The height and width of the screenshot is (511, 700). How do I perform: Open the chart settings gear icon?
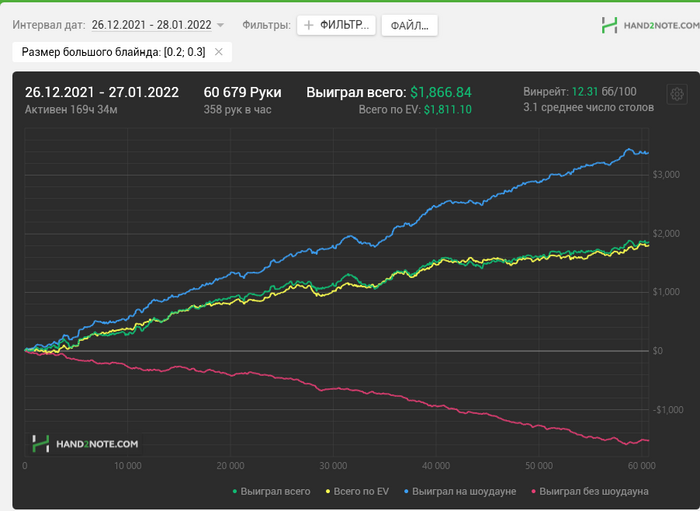677,94
